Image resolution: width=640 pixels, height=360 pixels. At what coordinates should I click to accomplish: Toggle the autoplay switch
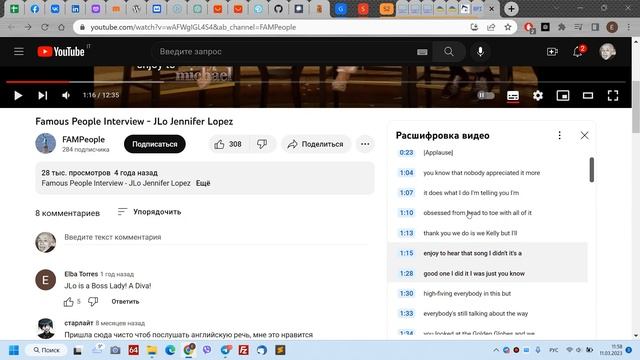coord(486,95)
